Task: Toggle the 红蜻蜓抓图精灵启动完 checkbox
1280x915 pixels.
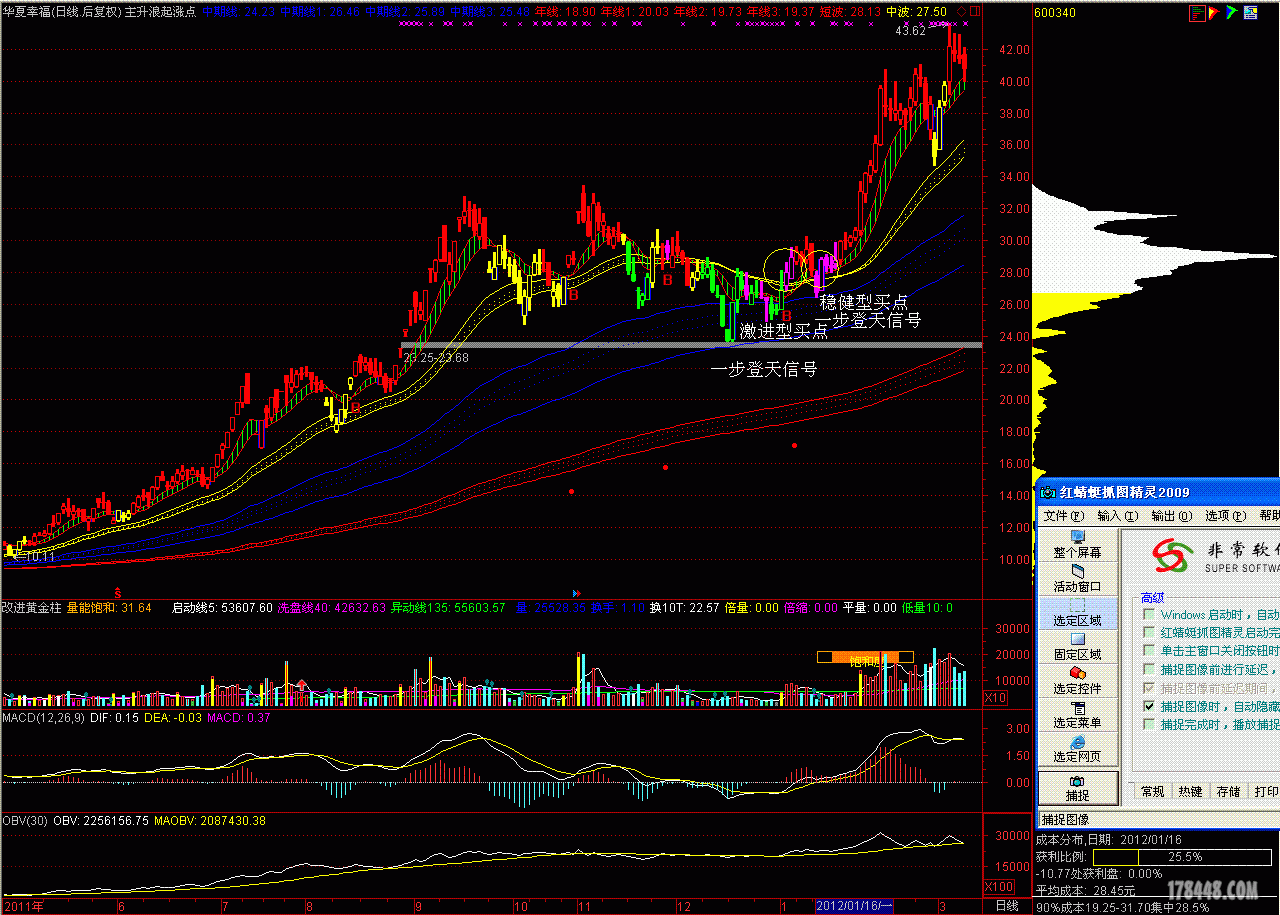Action: (x=1149, y=633)
